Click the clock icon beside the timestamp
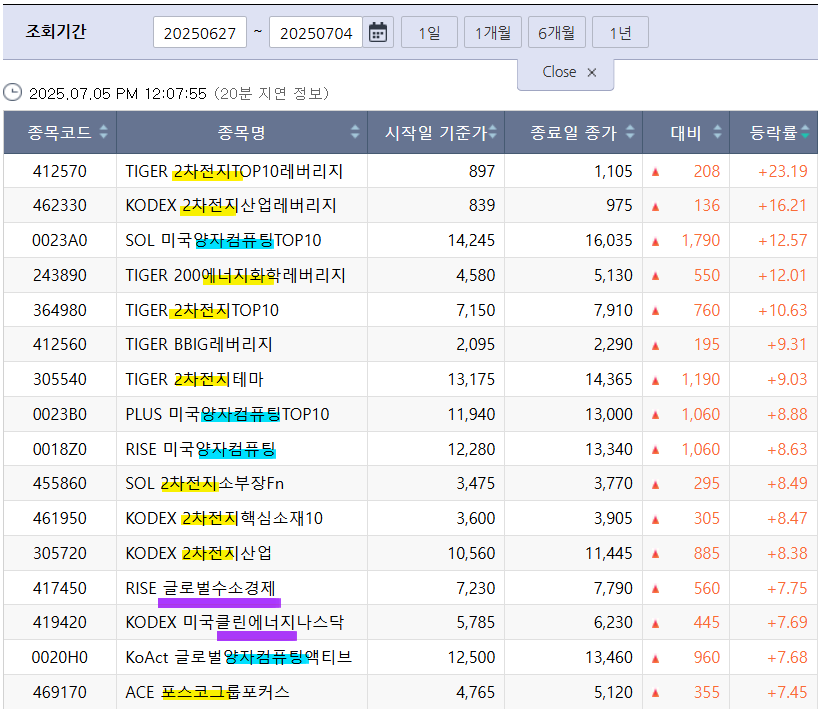818x709 pixels. pyautogui.click(x=13, y=93)
